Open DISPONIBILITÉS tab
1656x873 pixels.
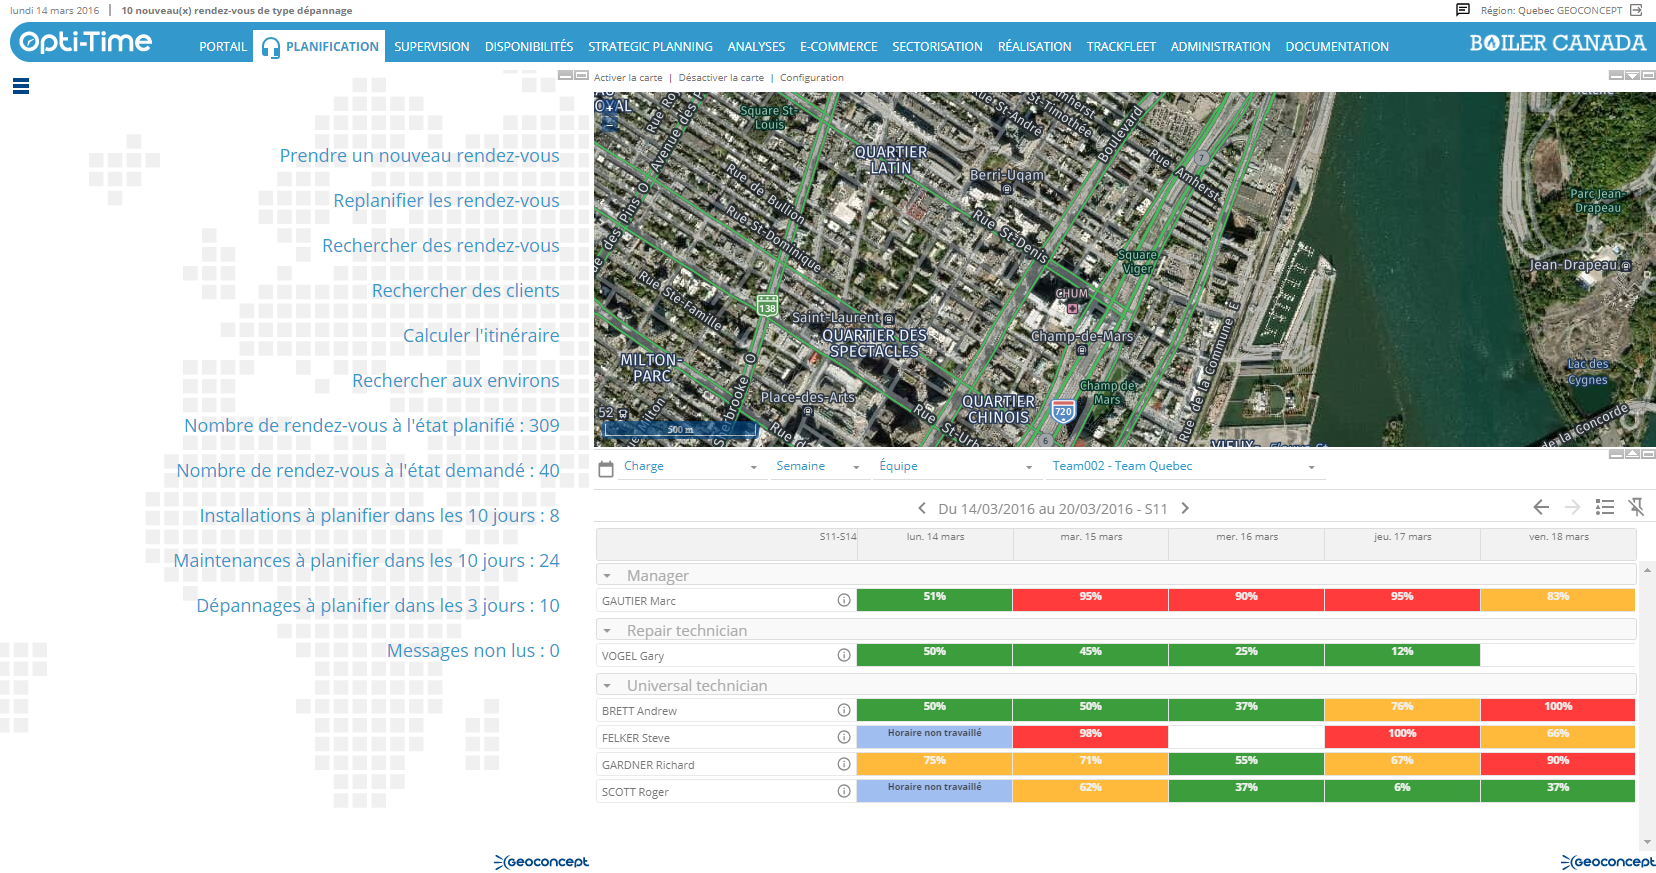[x=529, y=47]
